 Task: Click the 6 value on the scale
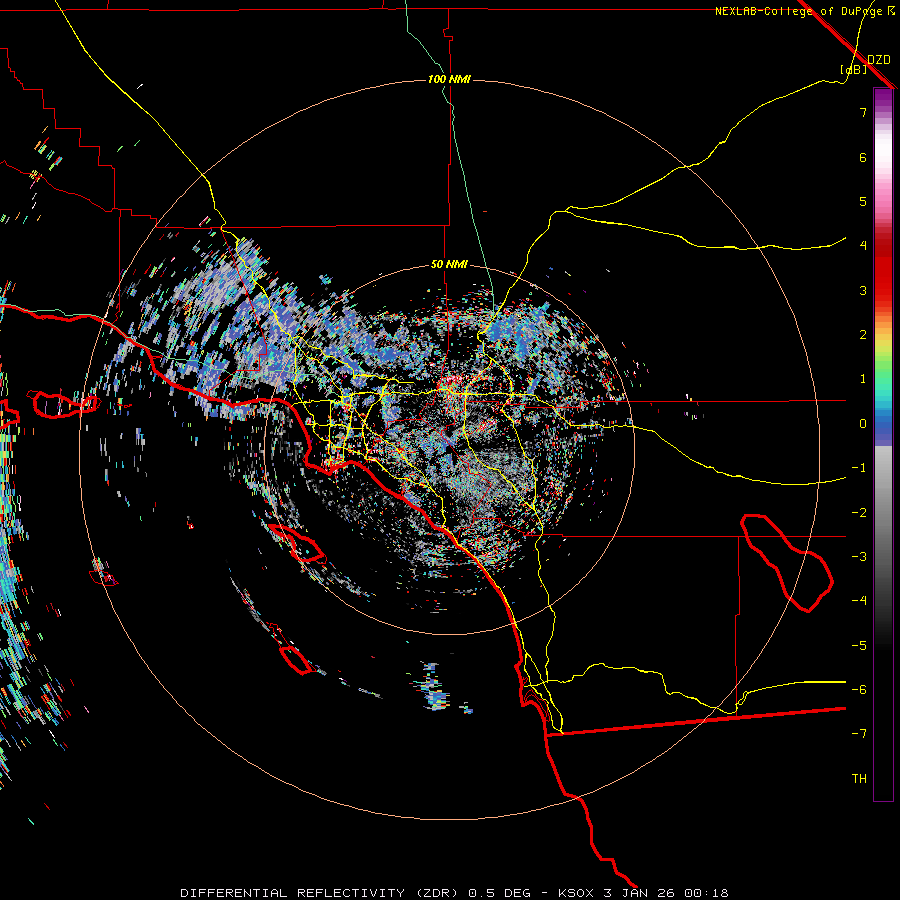[863, 157]
